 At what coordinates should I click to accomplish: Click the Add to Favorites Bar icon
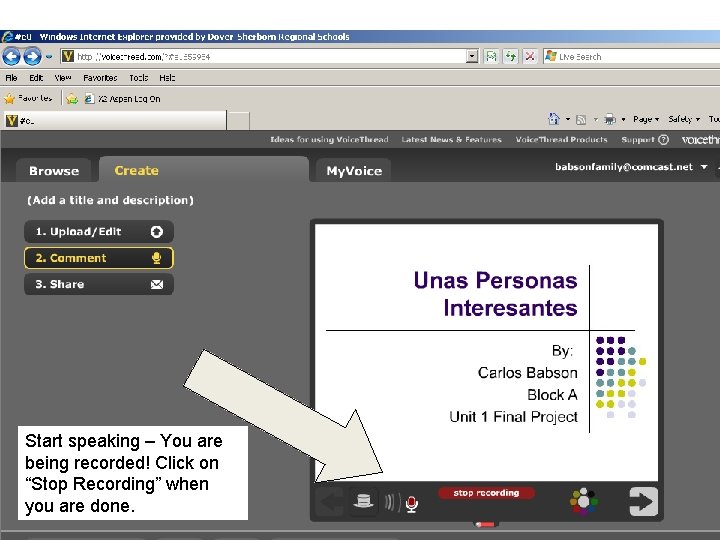point(72,99)
